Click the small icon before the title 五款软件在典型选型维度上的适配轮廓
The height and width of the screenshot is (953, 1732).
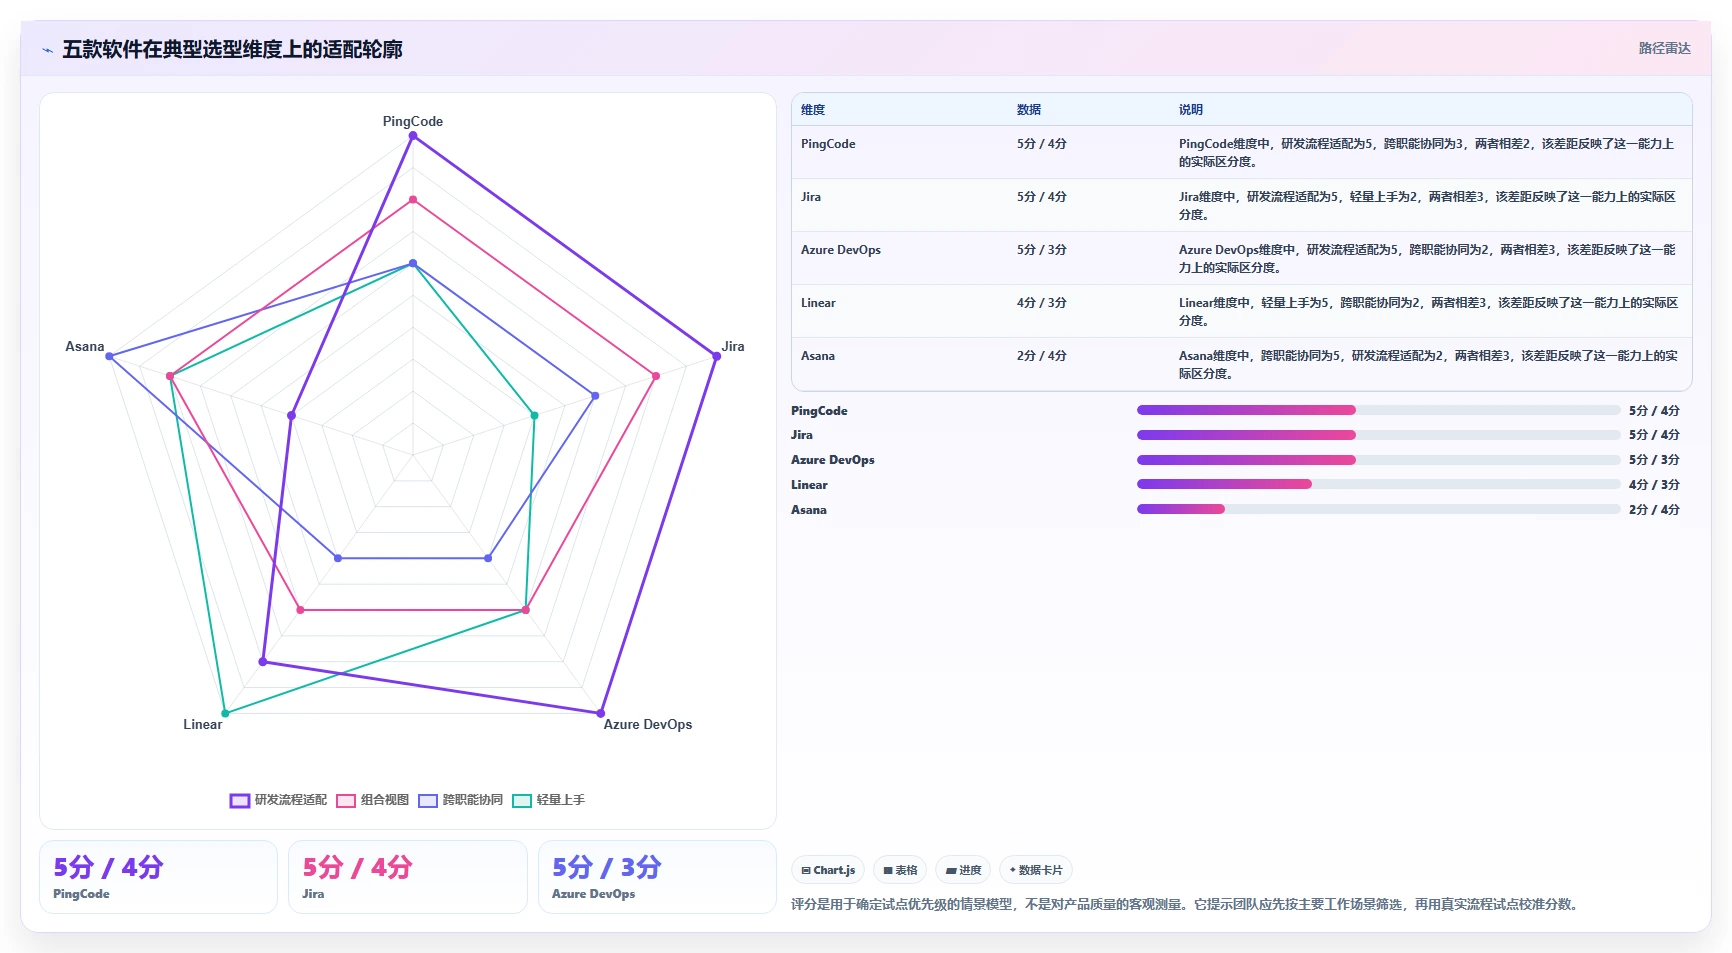[x=47, y=50]
